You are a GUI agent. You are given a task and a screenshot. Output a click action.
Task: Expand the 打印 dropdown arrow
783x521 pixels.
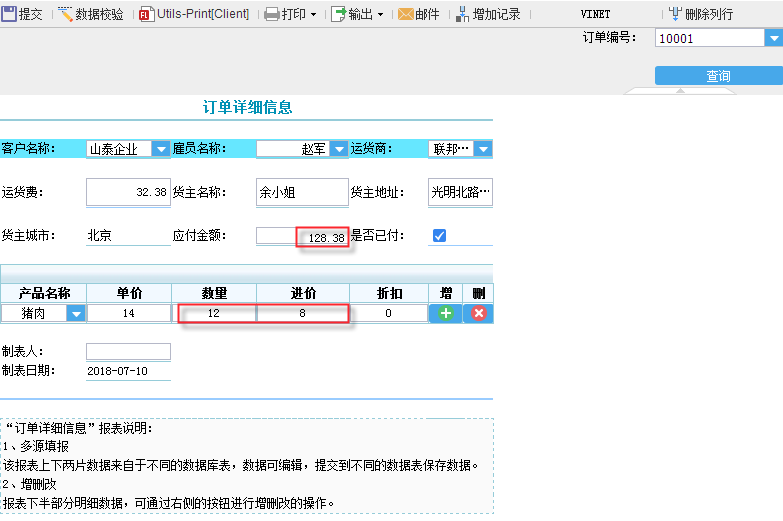tap(314, 14)
